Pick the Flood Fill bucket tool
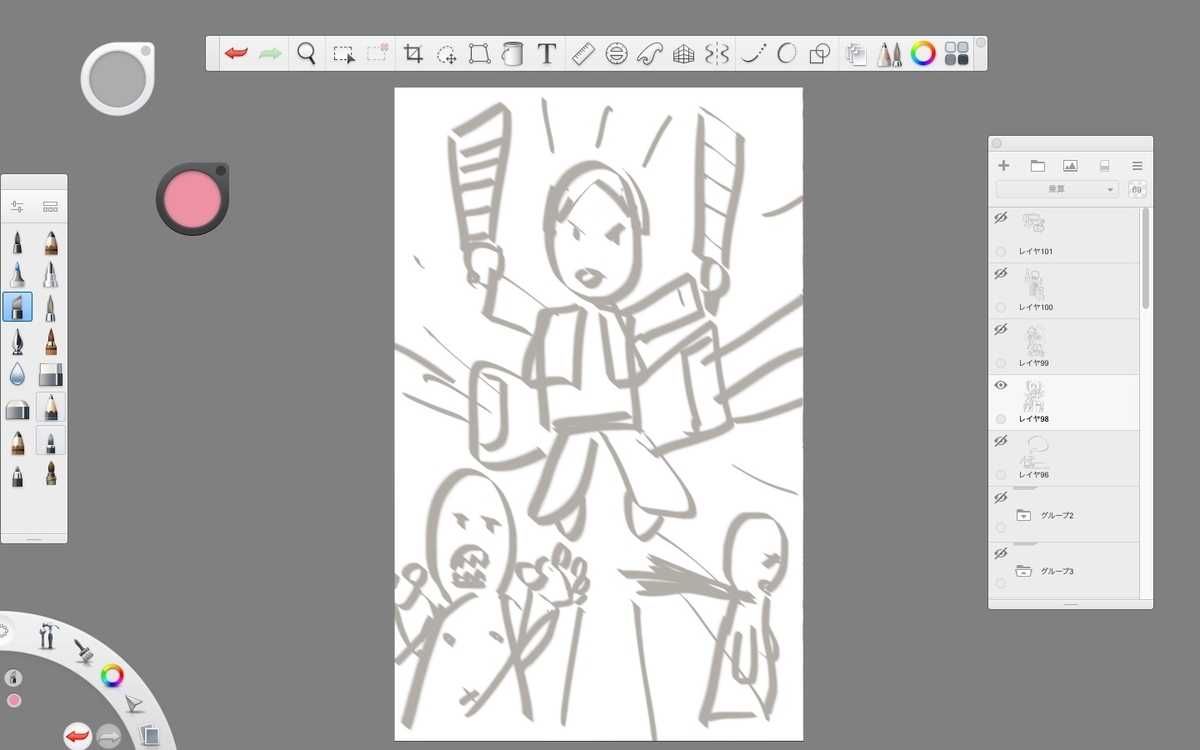The image size is (1200, 750). (512, 54)
